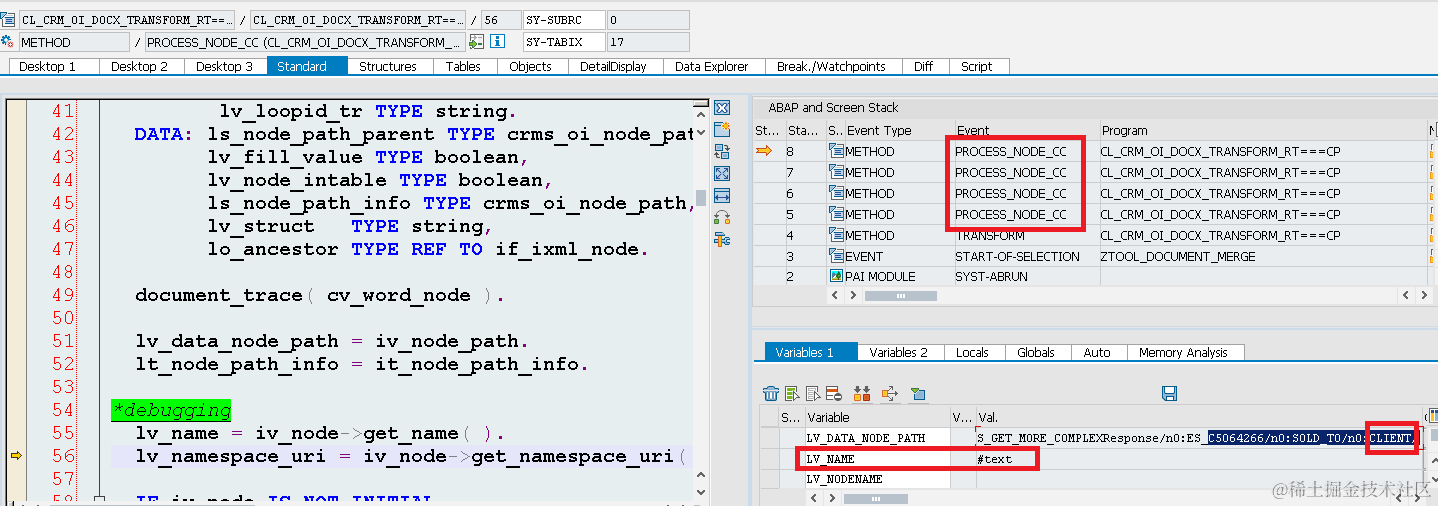This screenshot has width=1438, height=506.
Task: Open the Services of the Tool icon
Action: 722,239
